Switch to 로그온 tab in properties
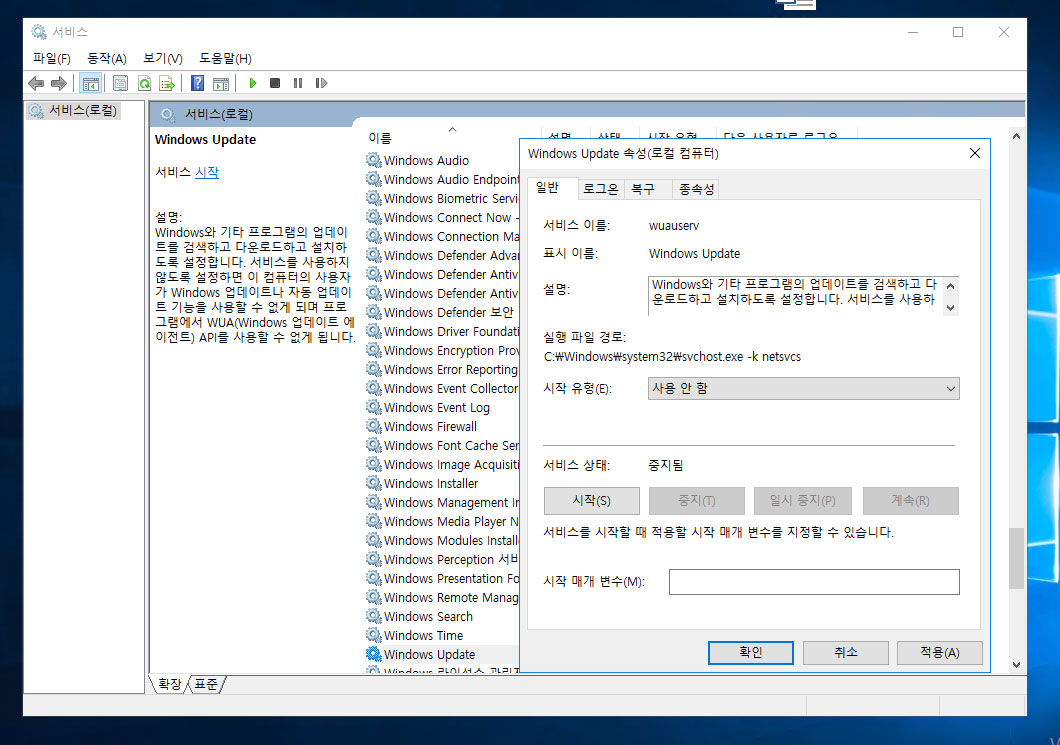 tap(600, 189)
